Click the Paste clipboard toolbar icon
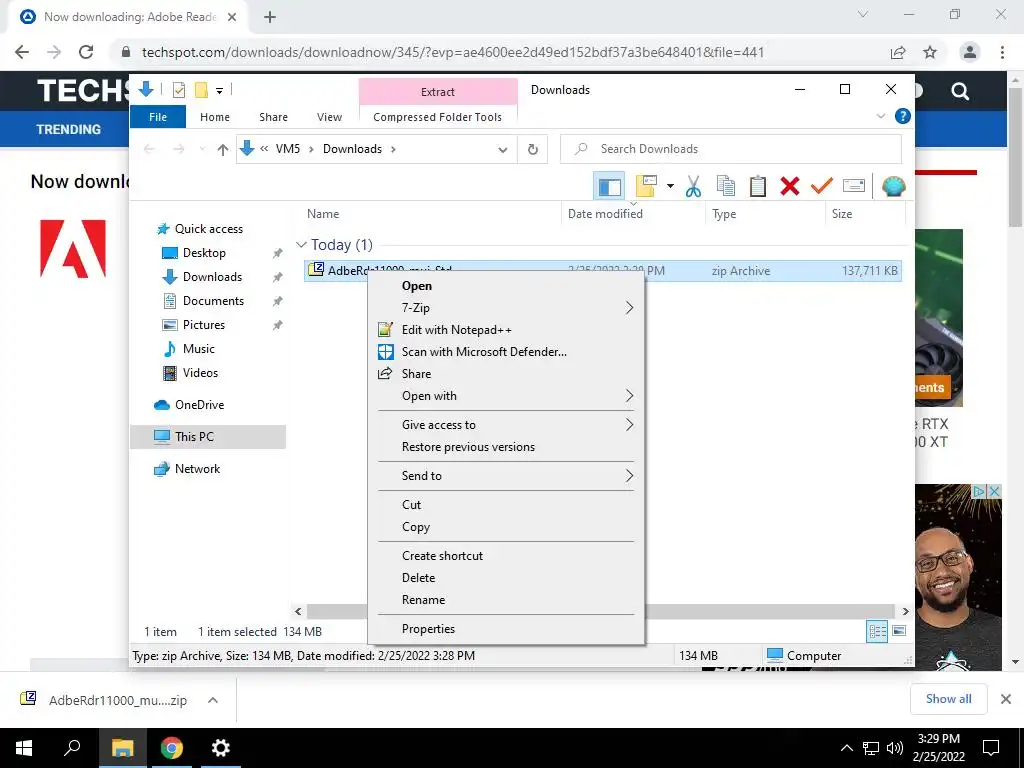This screenshot has width=1024, height=768. [x=758, y=186]
